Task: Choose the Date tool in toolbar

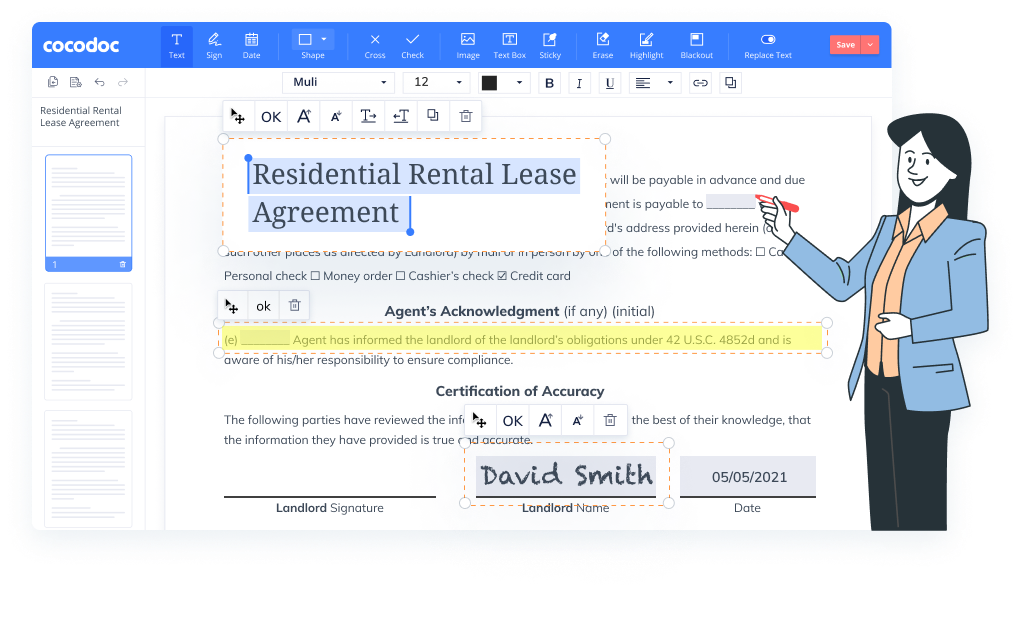Action: tap(251, 45)
